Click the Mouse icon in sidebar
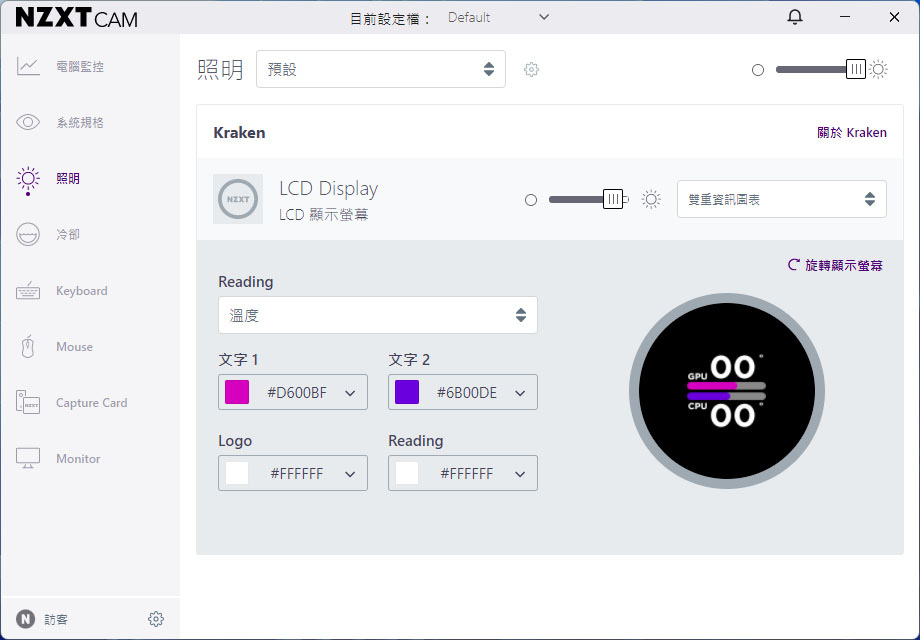920x640 pixels. pos(28,347)
